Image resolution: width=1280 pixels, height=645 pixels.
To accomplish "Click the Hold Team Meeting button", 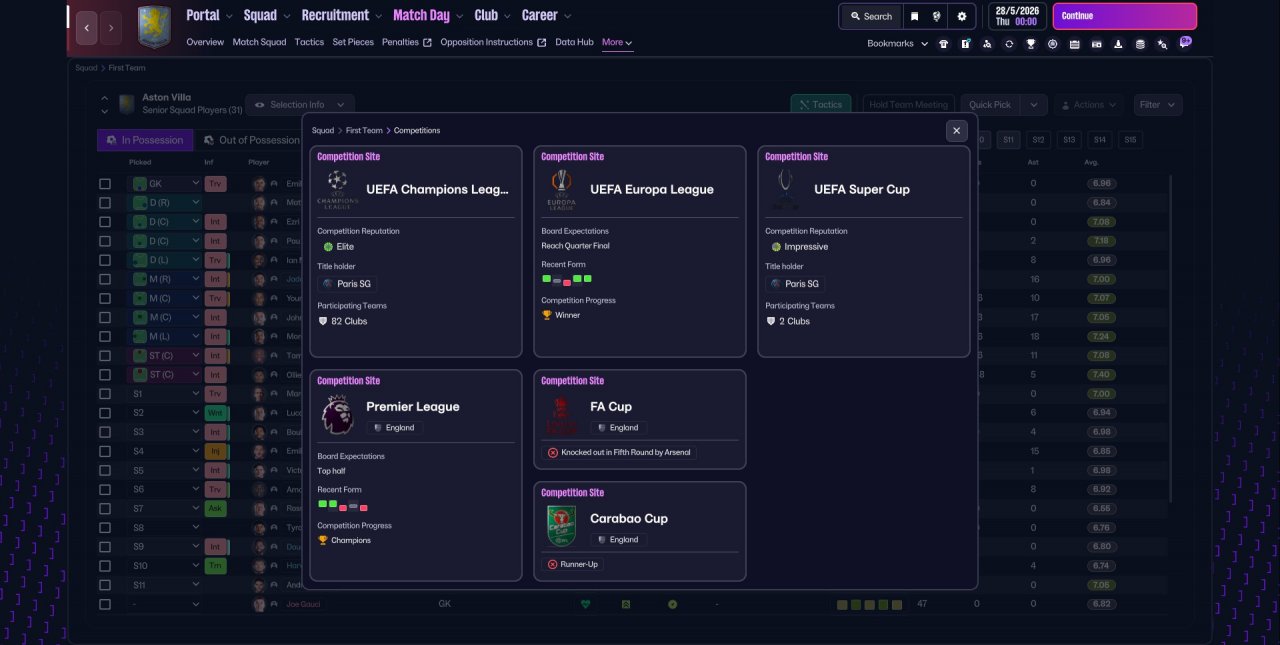I will pos(908,105).
